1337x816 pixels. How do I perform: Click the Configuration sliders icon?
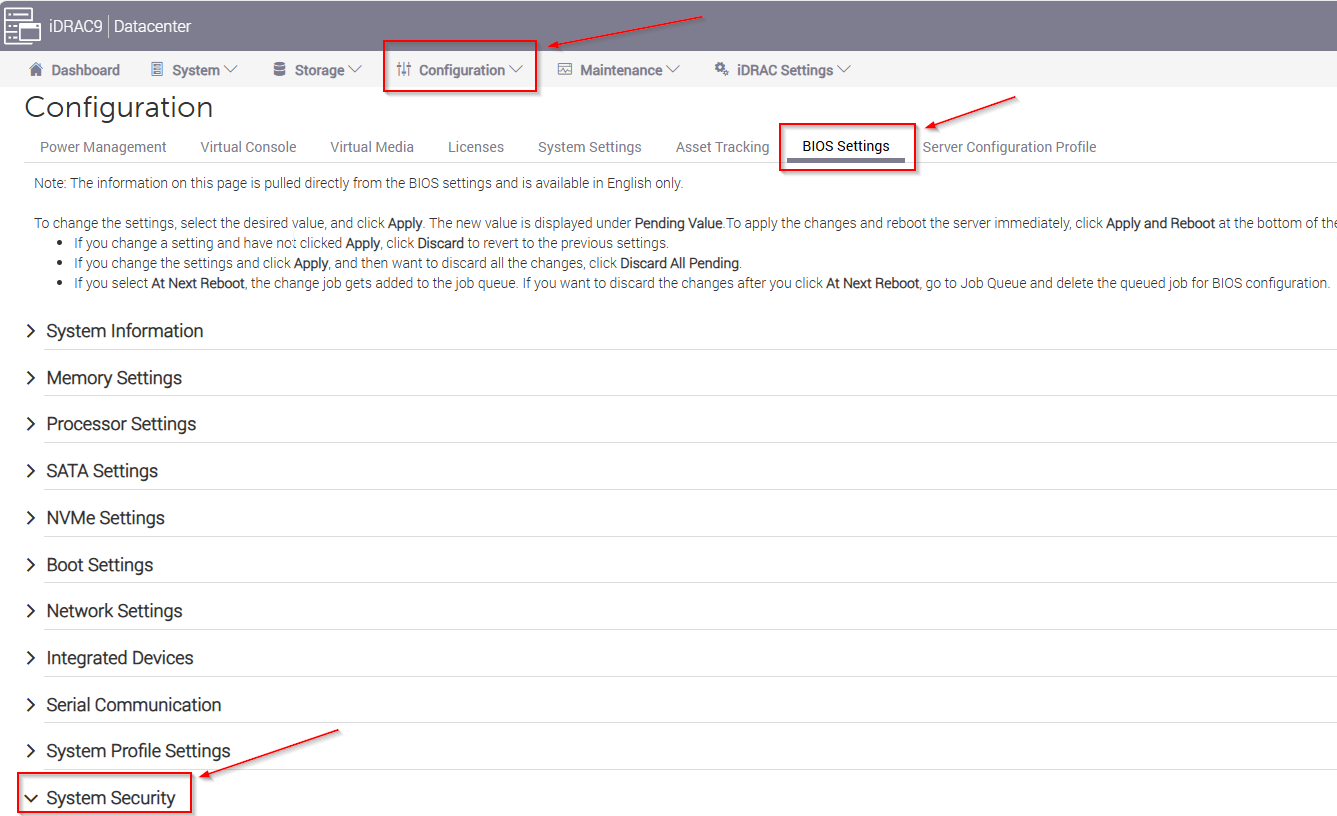pyautogui.click(x=404, y=70)
